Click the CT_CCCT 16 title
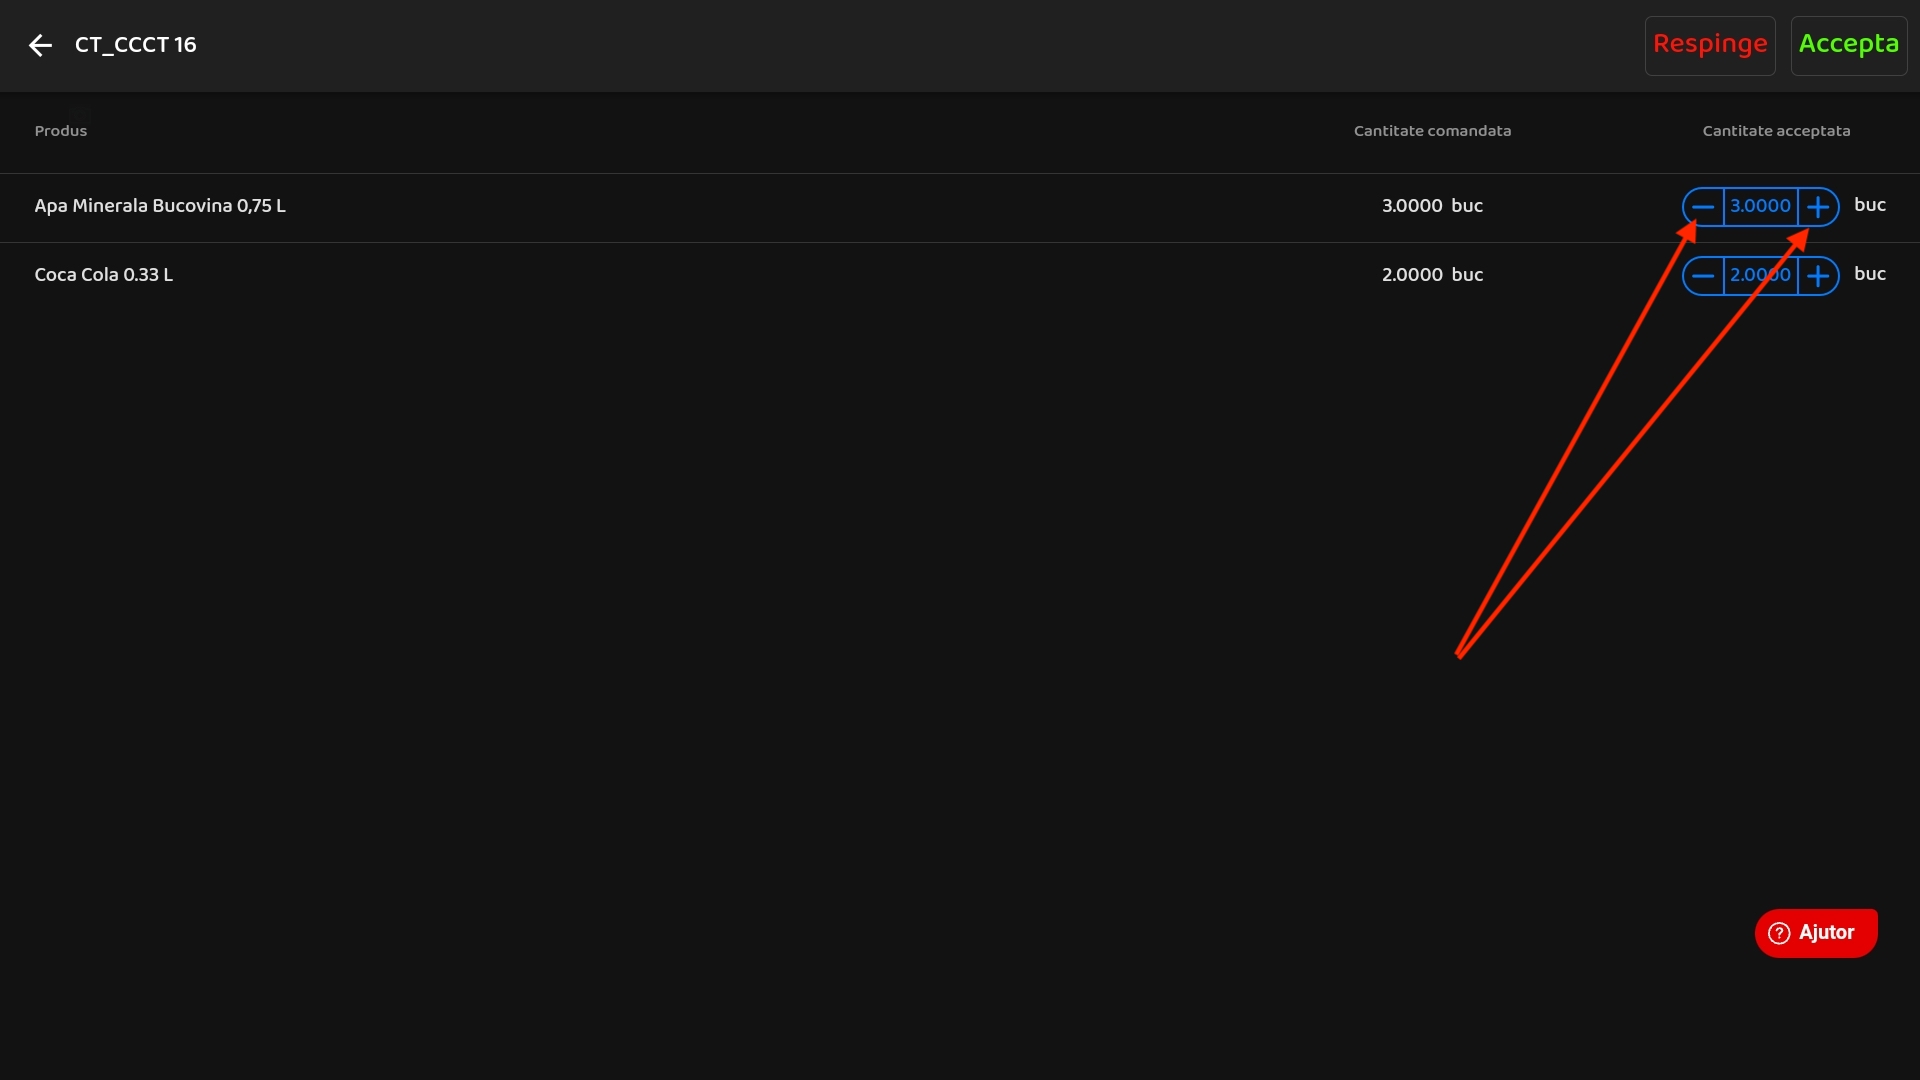This screenshot has width=1920, height=1080. 136,45
